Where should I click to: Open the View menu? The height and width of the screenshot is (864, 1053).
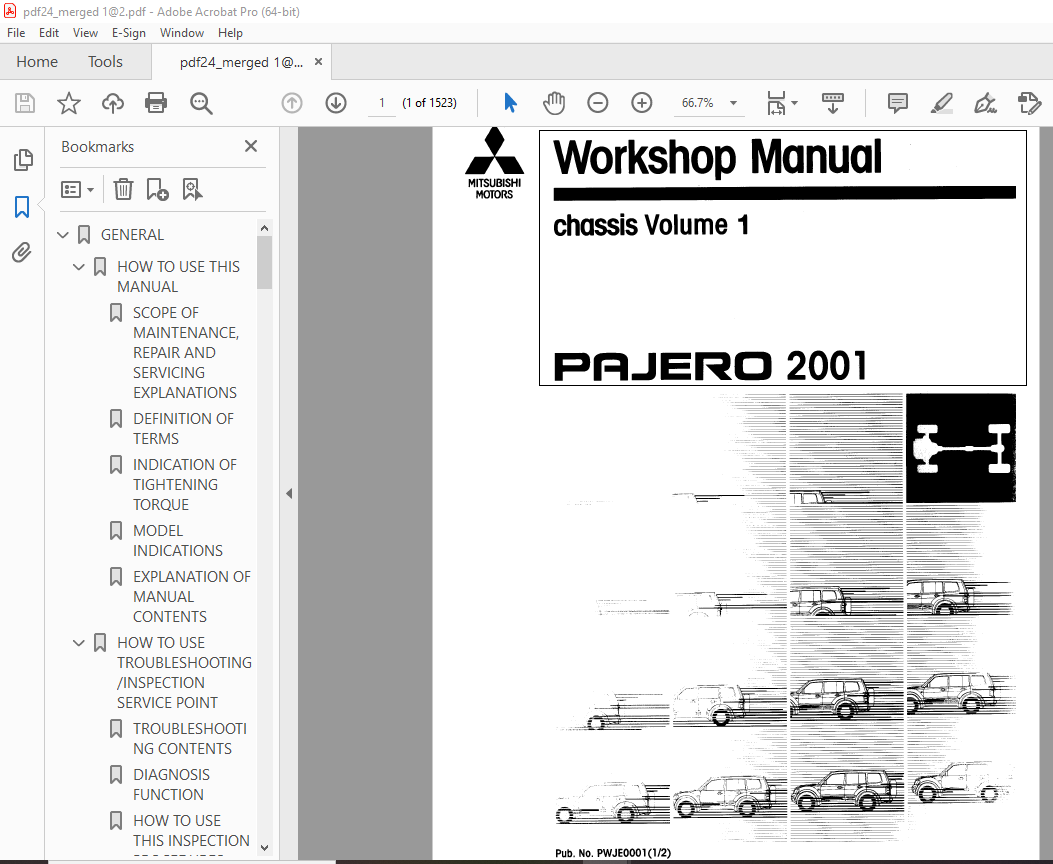[x=85, y=33]
